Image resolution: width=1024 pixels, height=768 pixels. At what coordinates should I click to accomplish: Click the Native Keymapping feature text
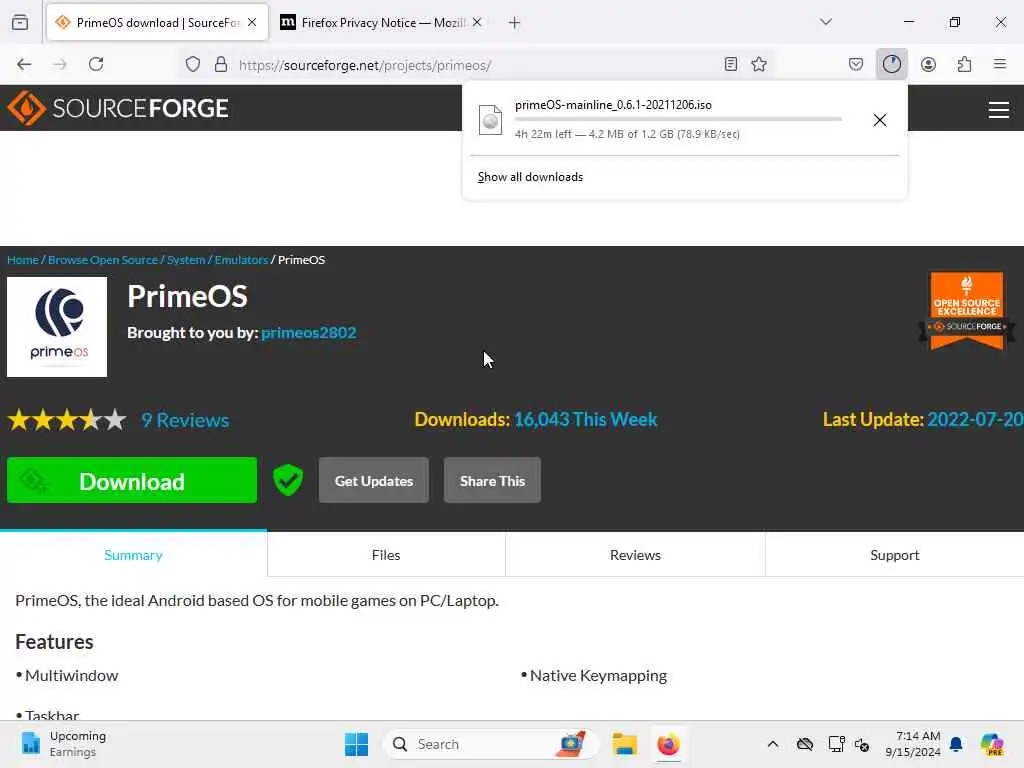coord(598,675)
